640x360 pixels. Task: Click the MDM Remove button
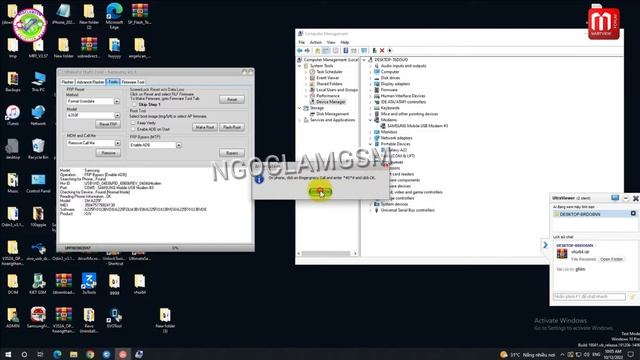108,153
